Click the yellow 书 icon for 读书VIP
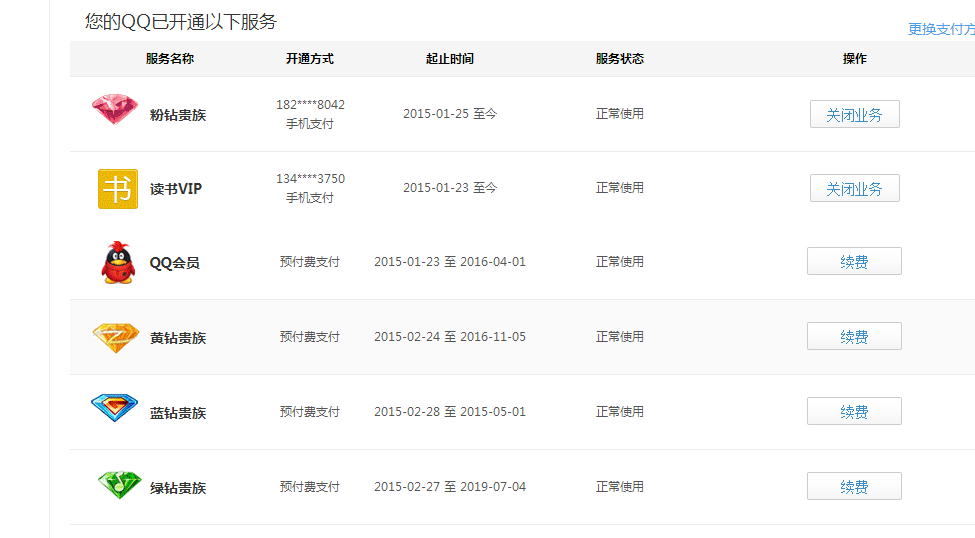Viewport: 975px width, 538px height. [x=118, y=188]
